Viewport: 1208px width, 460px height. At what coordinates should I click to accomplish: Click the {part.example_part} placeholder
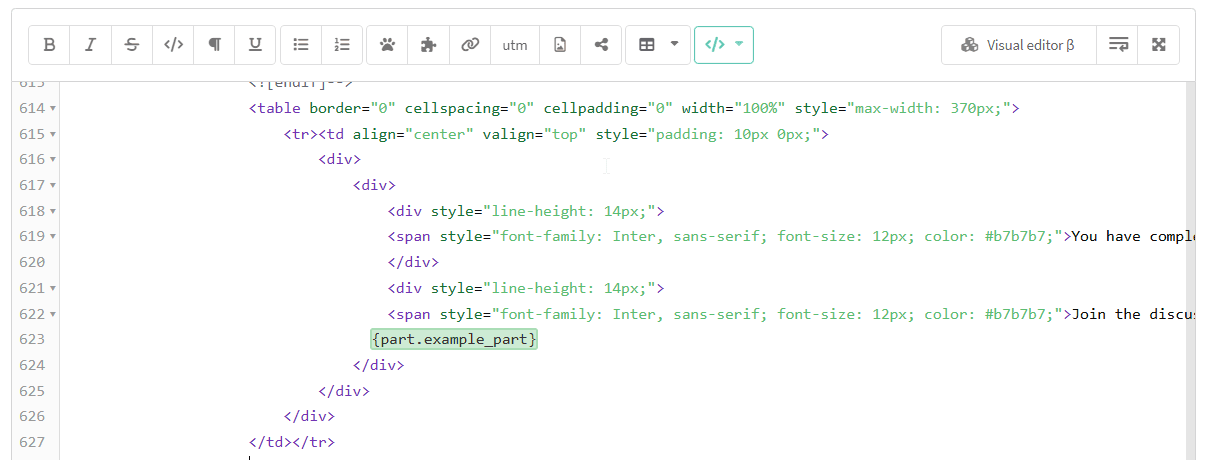pyautogui.click(x=454, y=340)
